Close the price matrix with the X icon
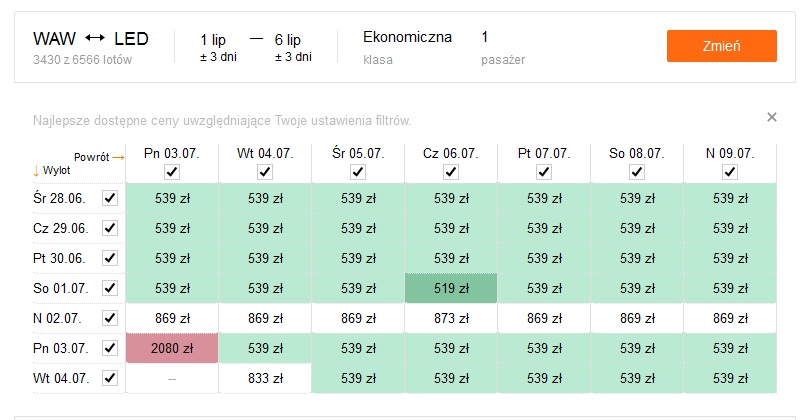The height and width of the screenshot is (420, 805). click(x=771, y=117)
